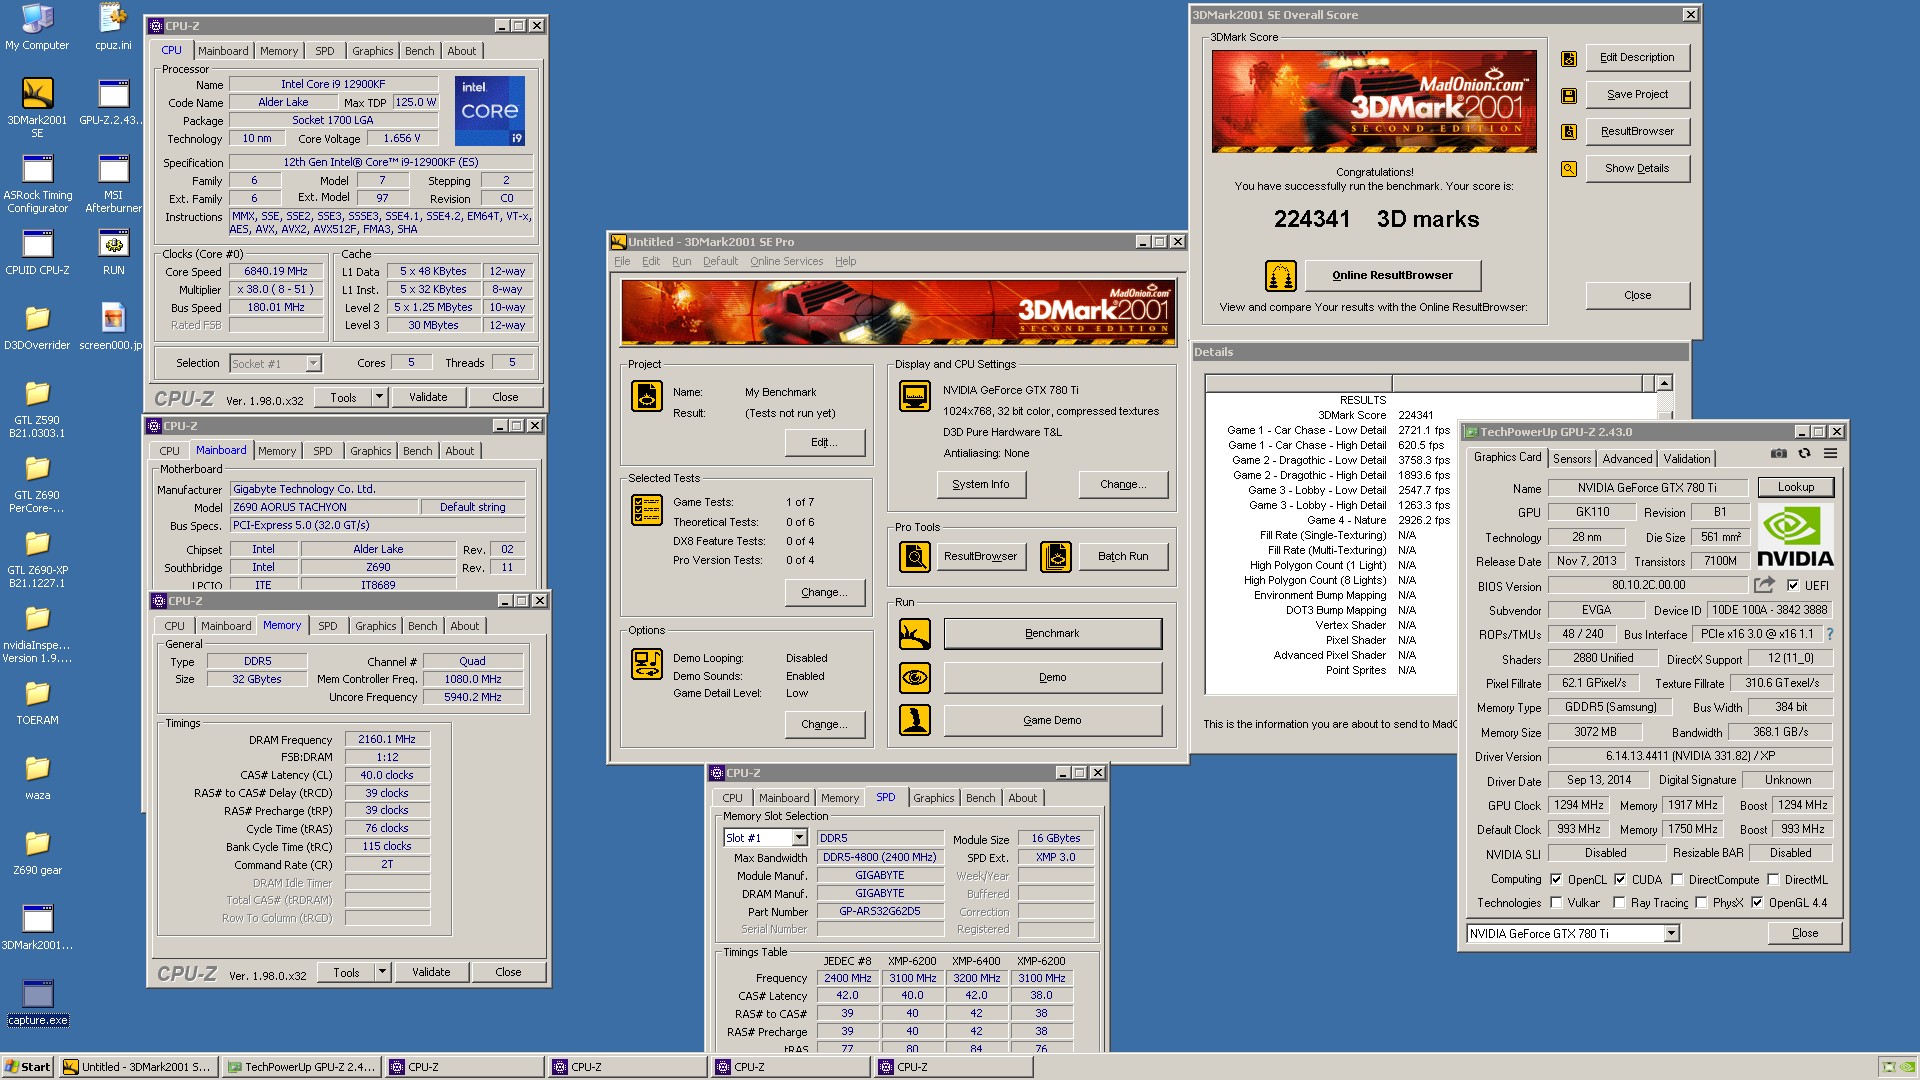Switch to Sensors tab in GPU-Z

[x=1572, y=459]
